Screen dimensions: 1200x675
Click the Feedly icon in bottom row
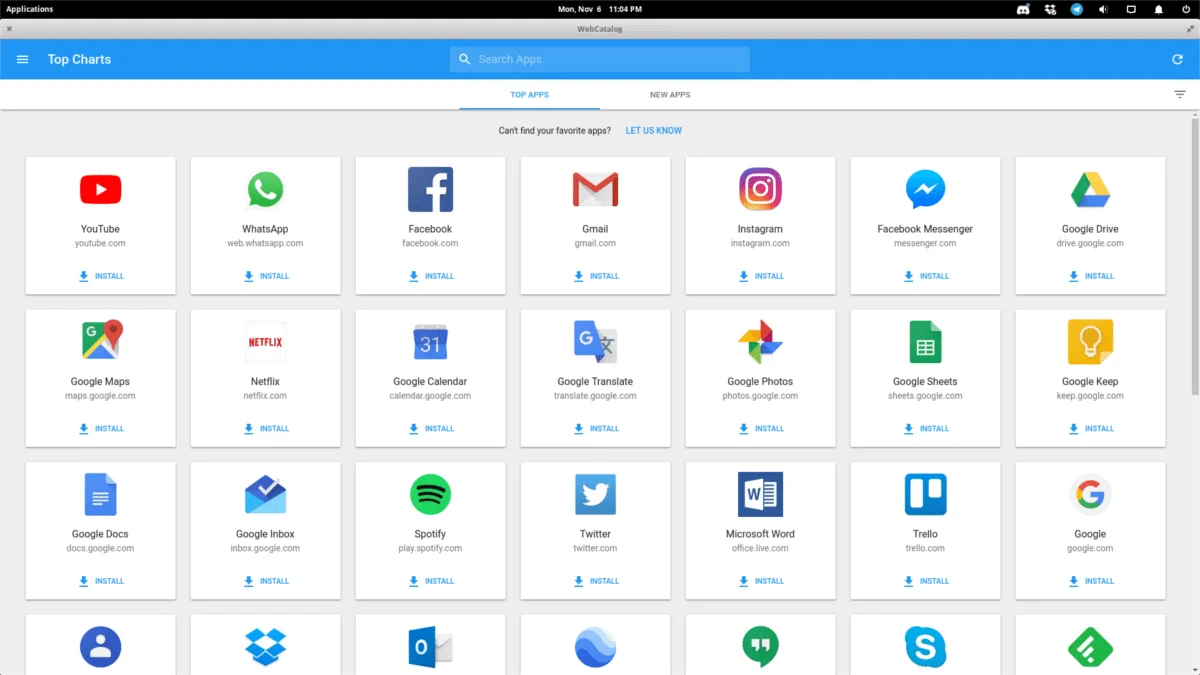pyautogui.click(x=1090, y=647)
